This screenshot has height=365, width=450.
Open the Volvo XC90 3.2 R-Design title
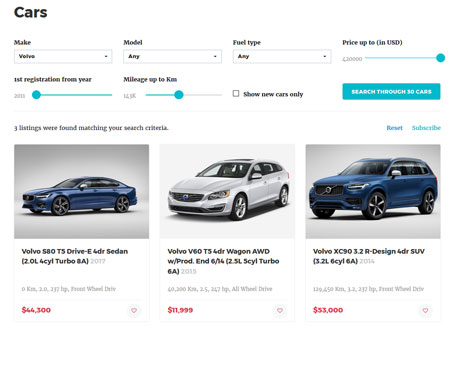pyautogui.click(x=369, y=256)
